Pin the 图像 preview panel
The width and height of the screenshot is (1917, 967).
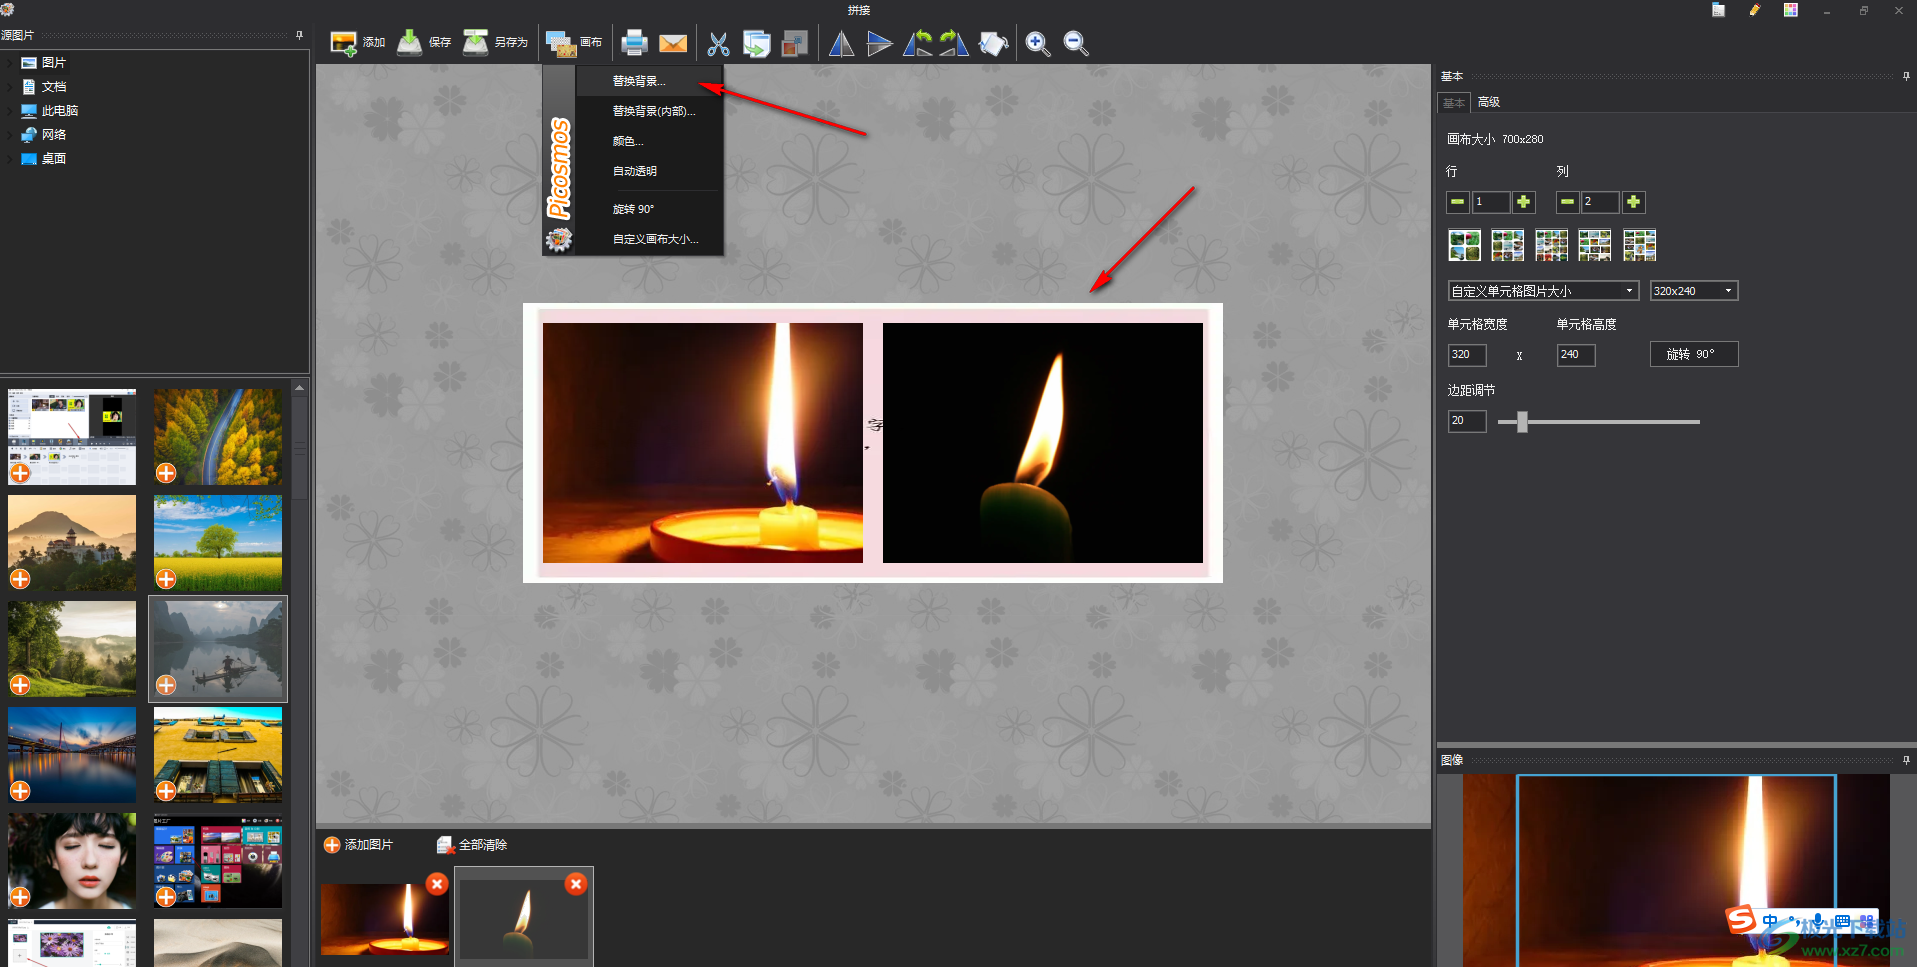coord(1906,760)
